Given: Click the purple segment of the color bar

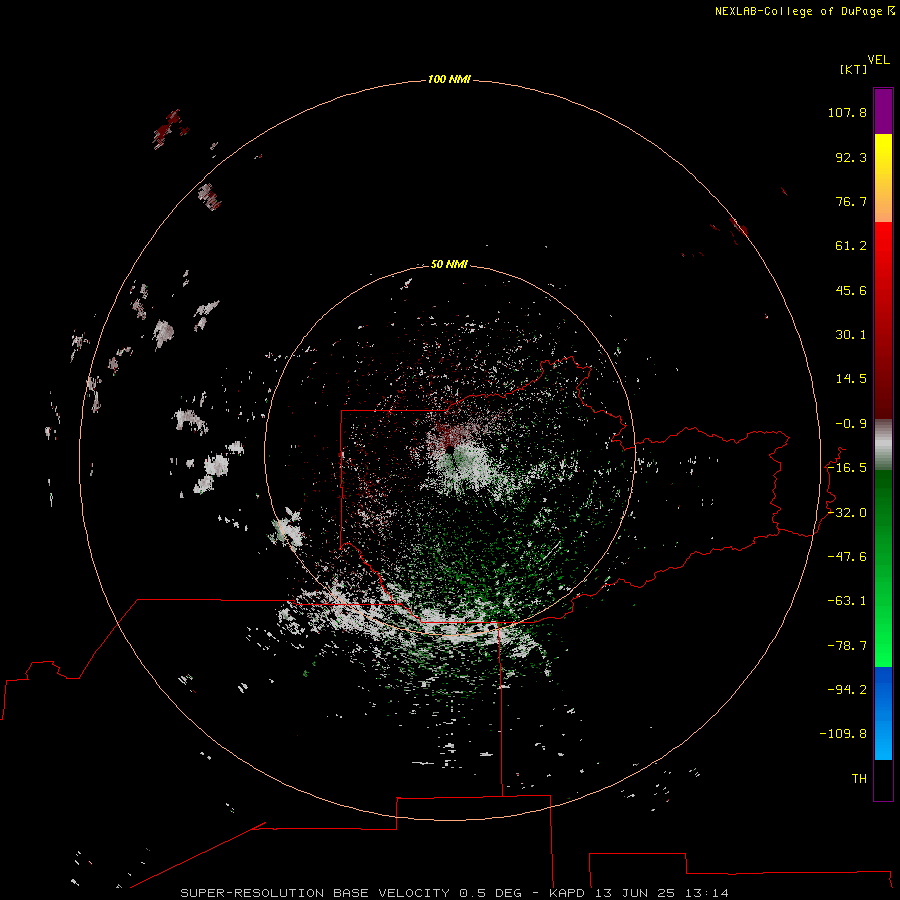Looking at the screenshot, I should pos(883,112).
